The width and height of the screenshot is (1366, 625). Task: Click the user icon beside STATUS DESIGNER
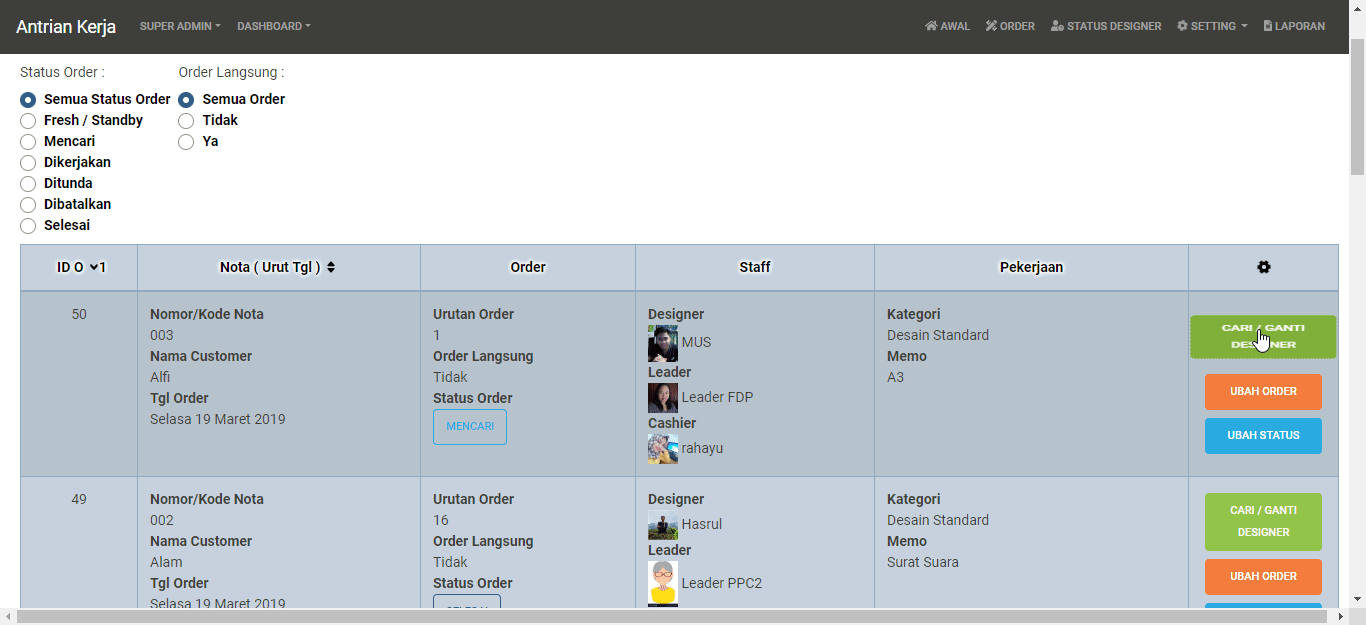[1057, 26]
